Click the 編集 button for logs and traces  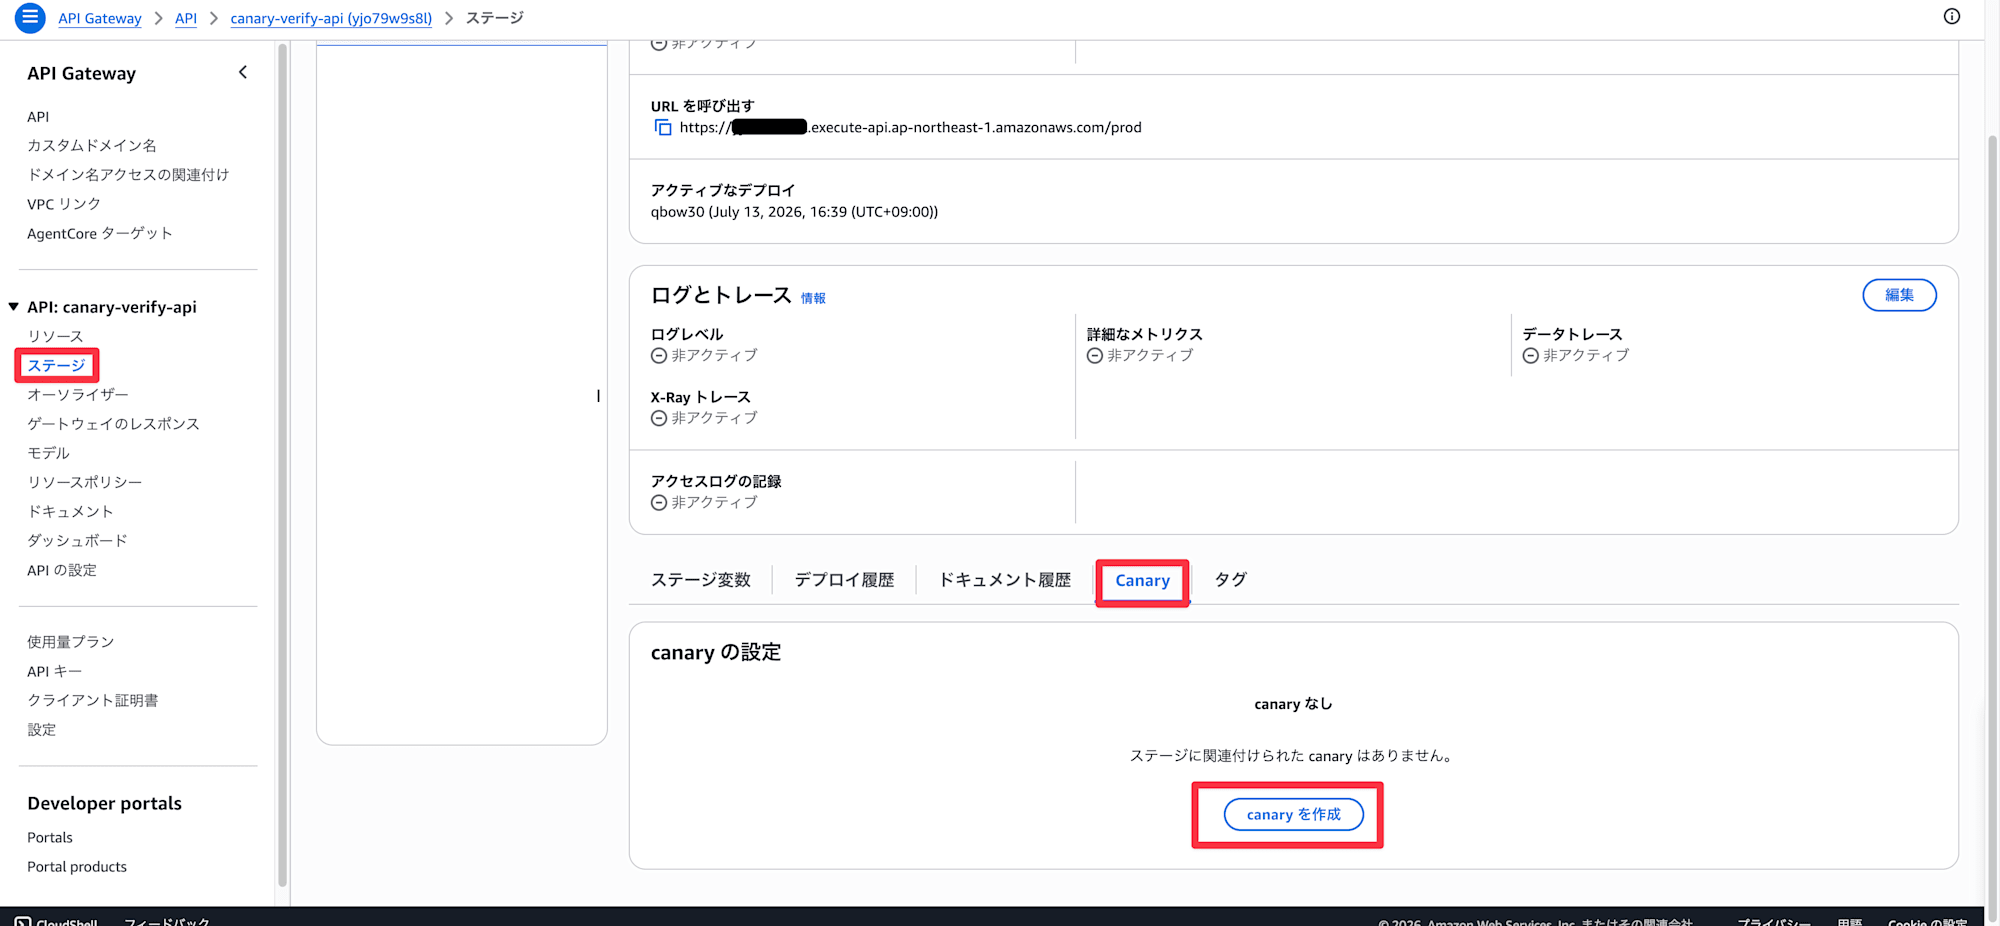(x=1899, y=295)
